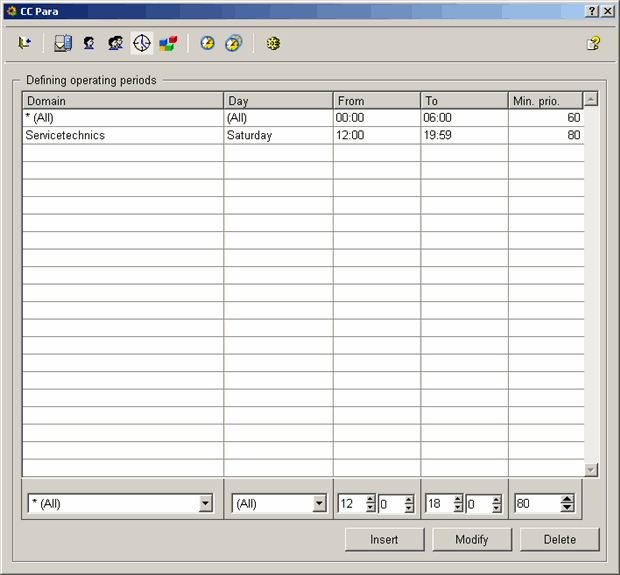Viewport: 620px width, 575px height.
Task: Click the Min. prio. spinner arrows
Action: (567, 504)
